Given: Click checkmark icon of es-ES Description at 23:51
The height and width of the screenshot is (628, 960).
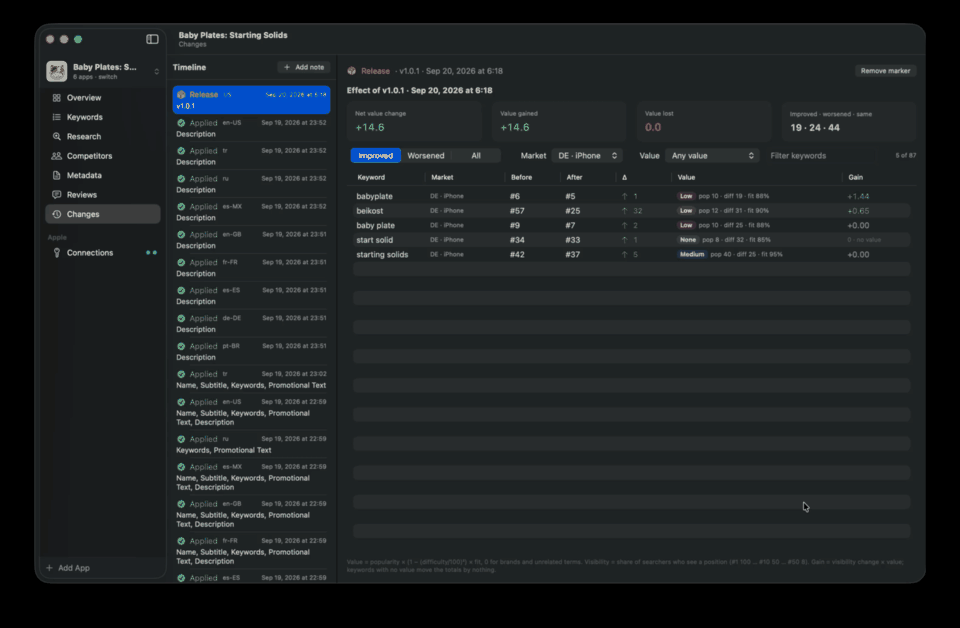Looking at the screenshot, I should pos(181,291).
